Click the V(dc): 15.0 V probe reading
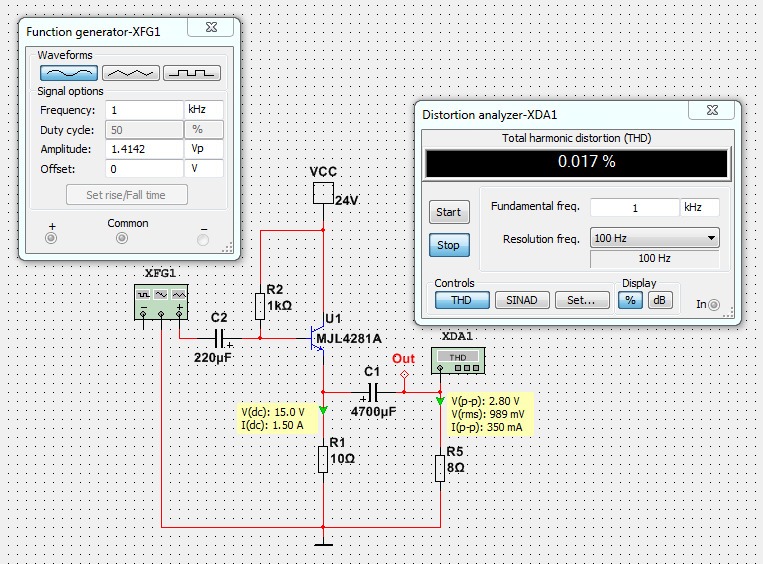Viewport: 763px width, 564px height. (x=273, y=412)
